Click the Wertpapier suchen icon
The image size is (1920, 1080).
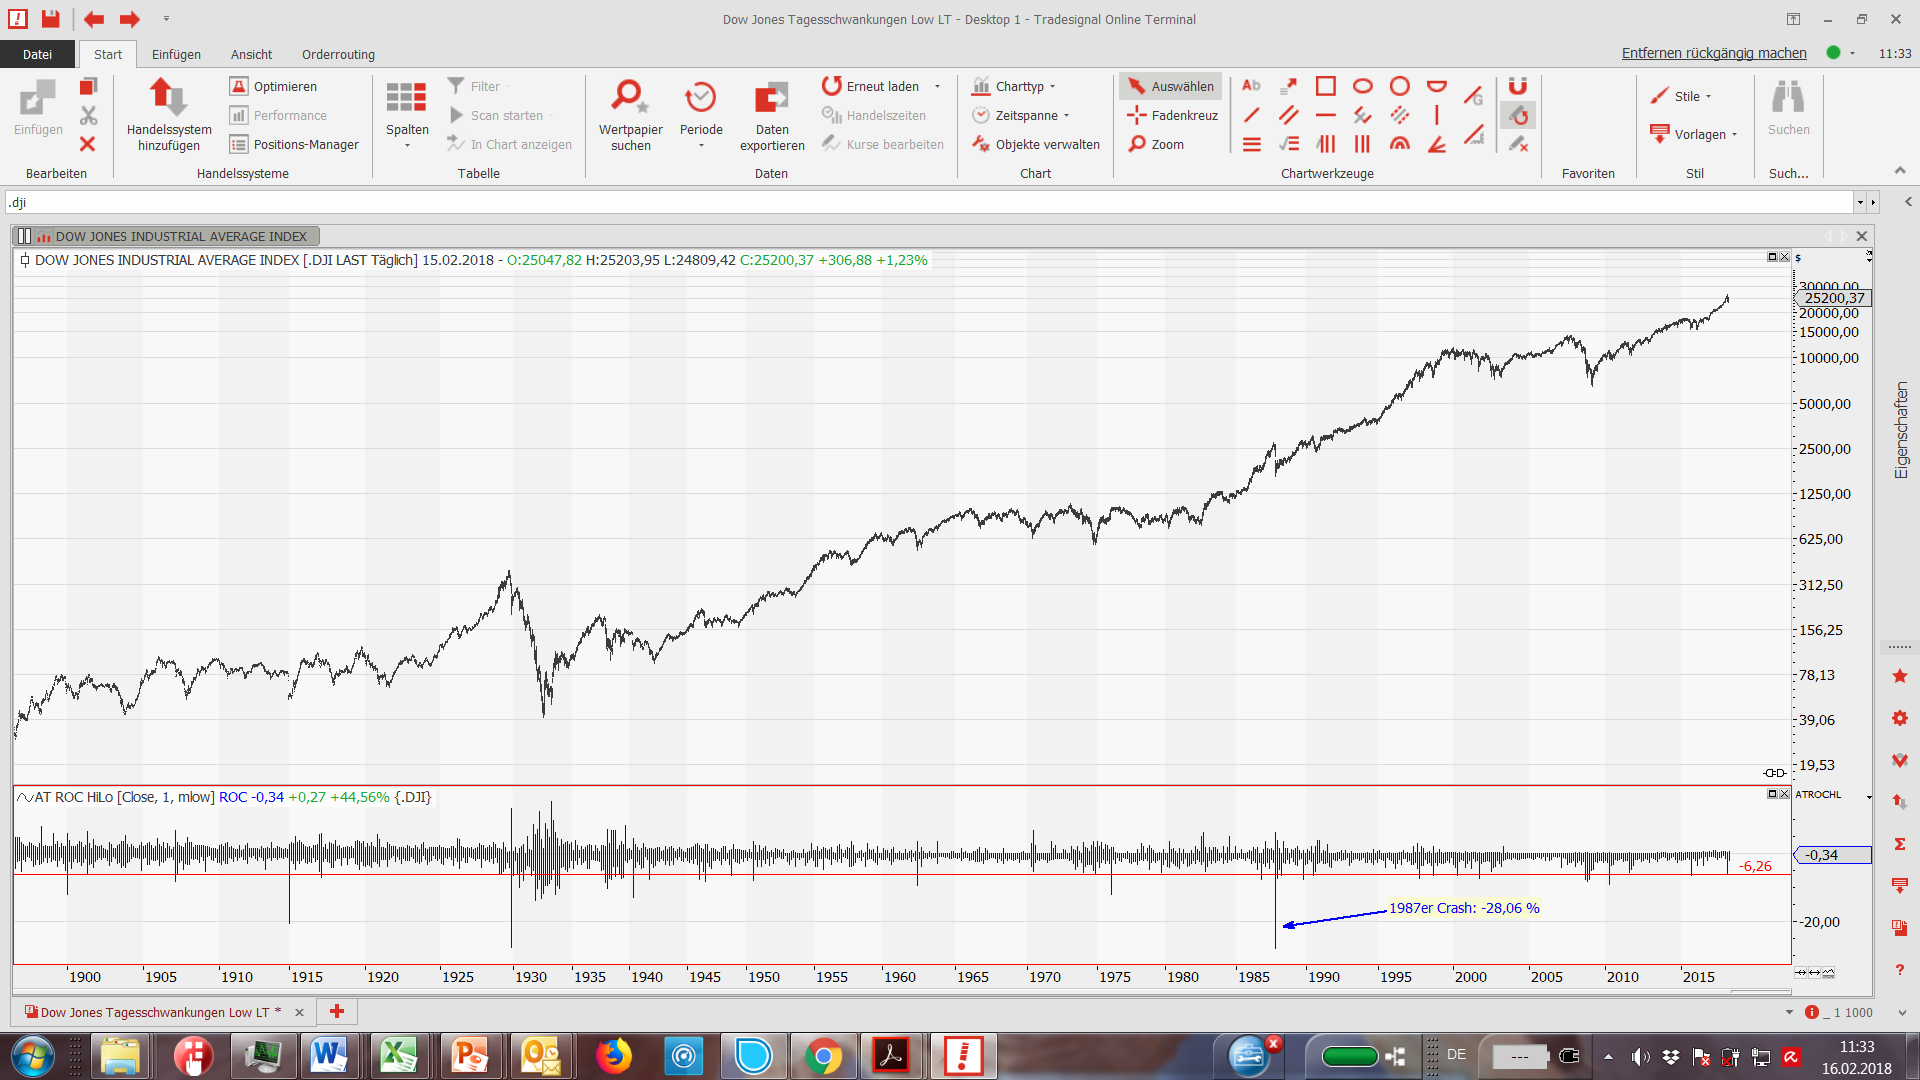[x=630, y=99]
